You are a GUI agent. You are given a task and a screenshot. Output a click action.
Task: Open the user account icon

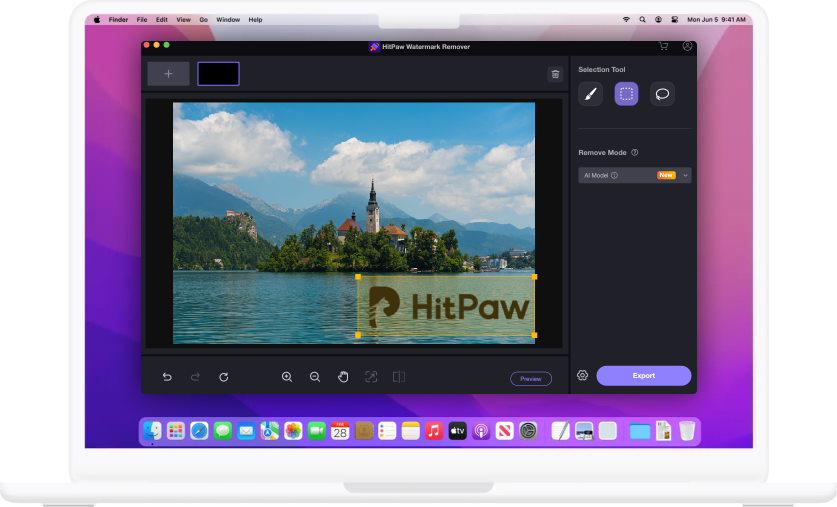pyautogui.click(x=687, y=46)
